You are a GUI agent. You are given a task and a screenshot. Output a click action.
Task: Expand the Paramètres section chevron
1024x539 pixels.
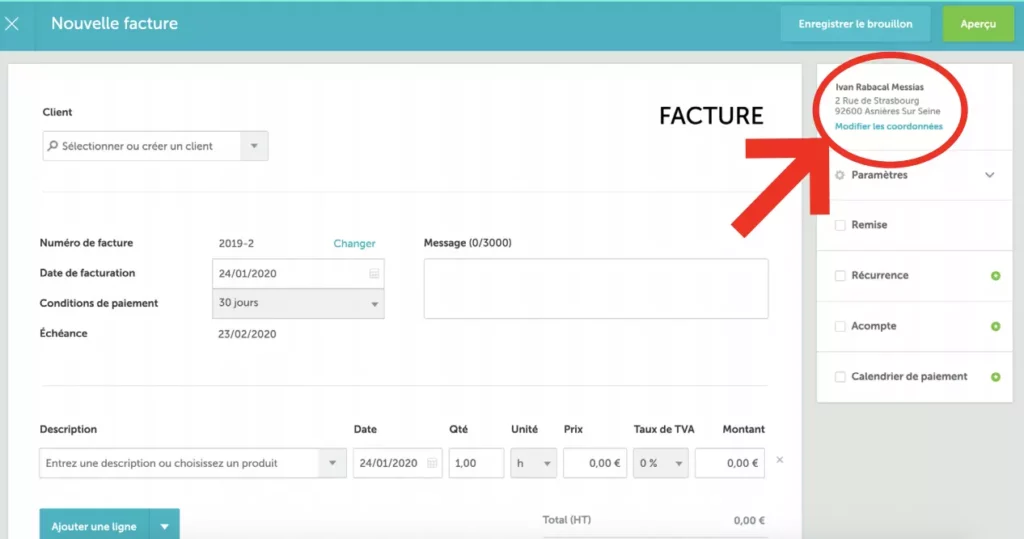990,175
